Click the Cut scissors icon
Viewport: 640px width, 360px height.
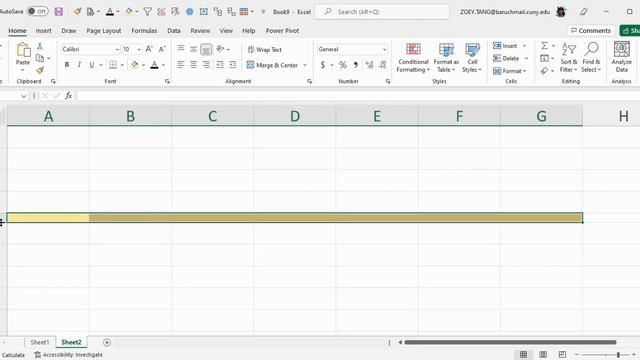pyautogui.click(x=40, y=46)
